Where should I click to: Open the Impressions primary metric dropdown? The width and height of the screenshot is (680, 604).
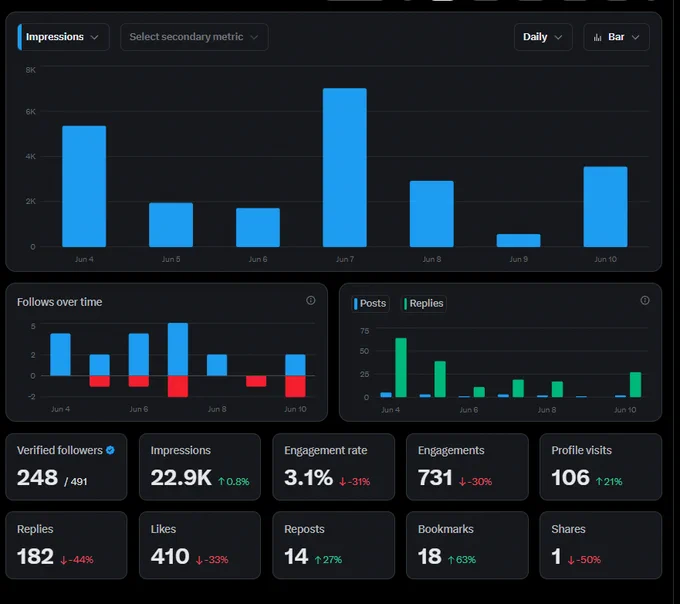63,37
